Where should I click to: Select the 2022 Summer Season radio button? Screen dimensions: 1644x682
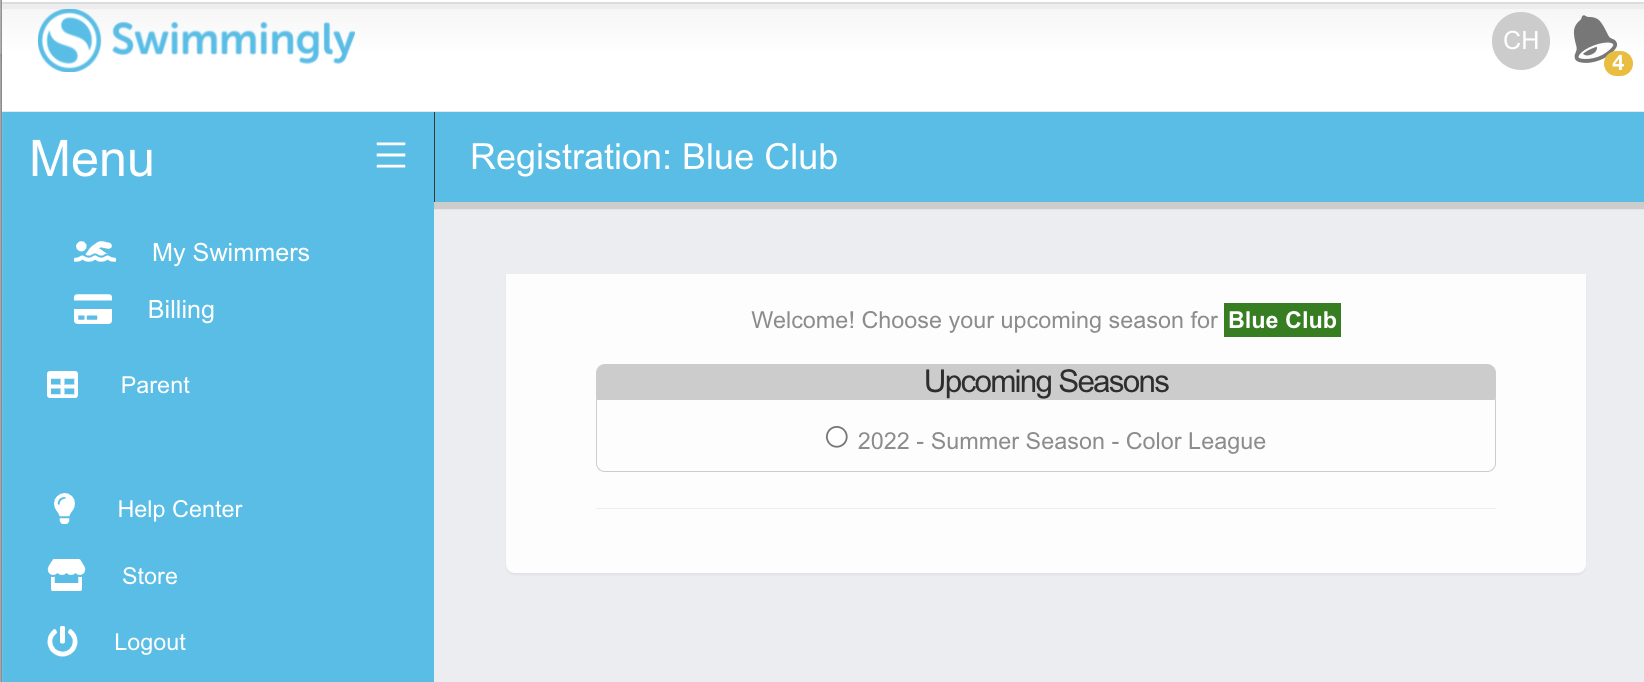[x=837, y=438]
